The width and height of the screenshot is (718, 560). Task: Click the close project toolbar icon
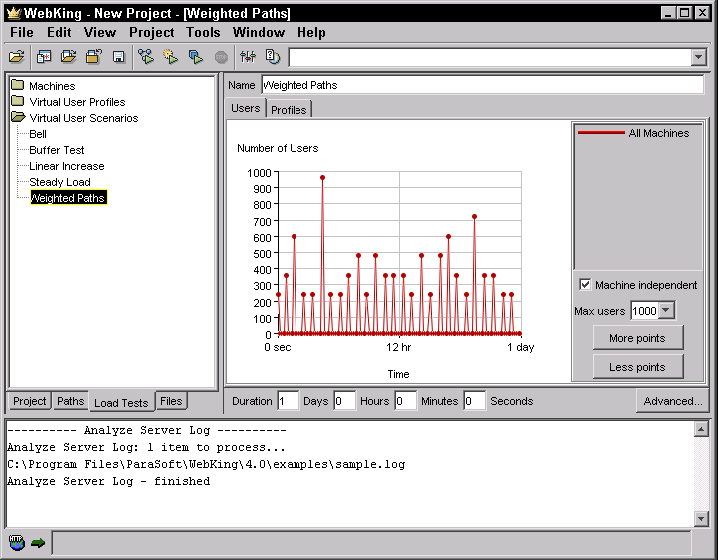[x=94, y=57]
